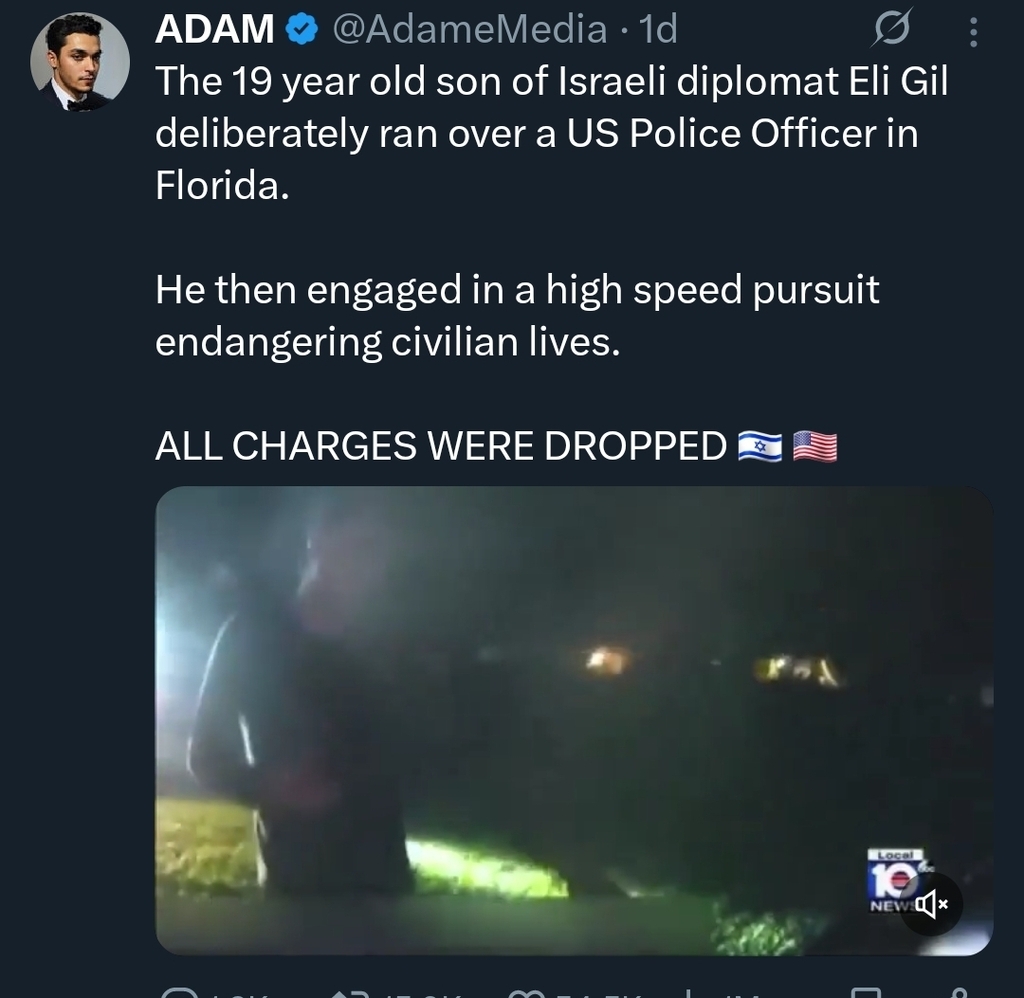Play the Local 10 News video
The height and width of the screenshot is (998, 1024).
pos(573,720)
